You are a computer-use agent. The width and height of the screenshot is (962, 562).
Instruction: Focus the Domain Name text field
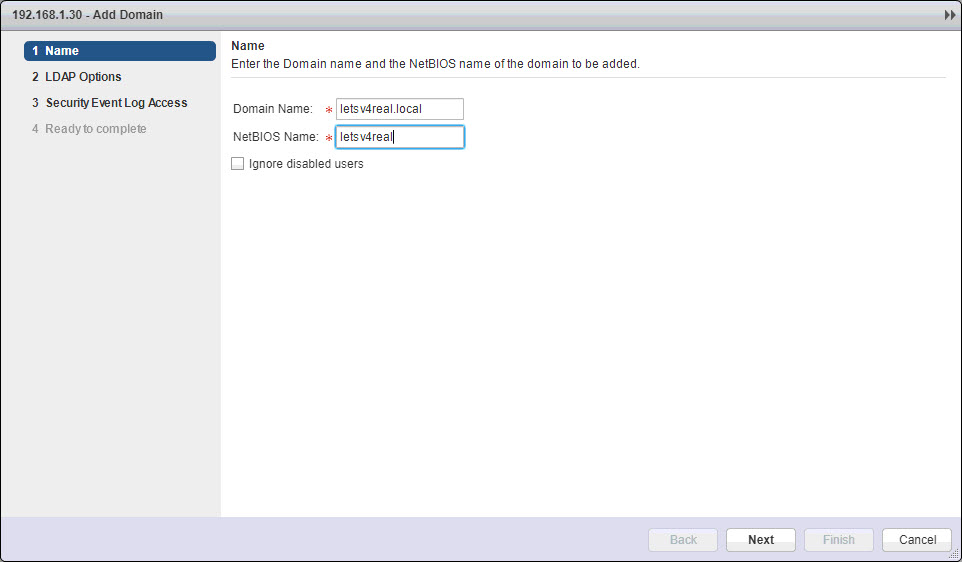click(x=399, y=109)
